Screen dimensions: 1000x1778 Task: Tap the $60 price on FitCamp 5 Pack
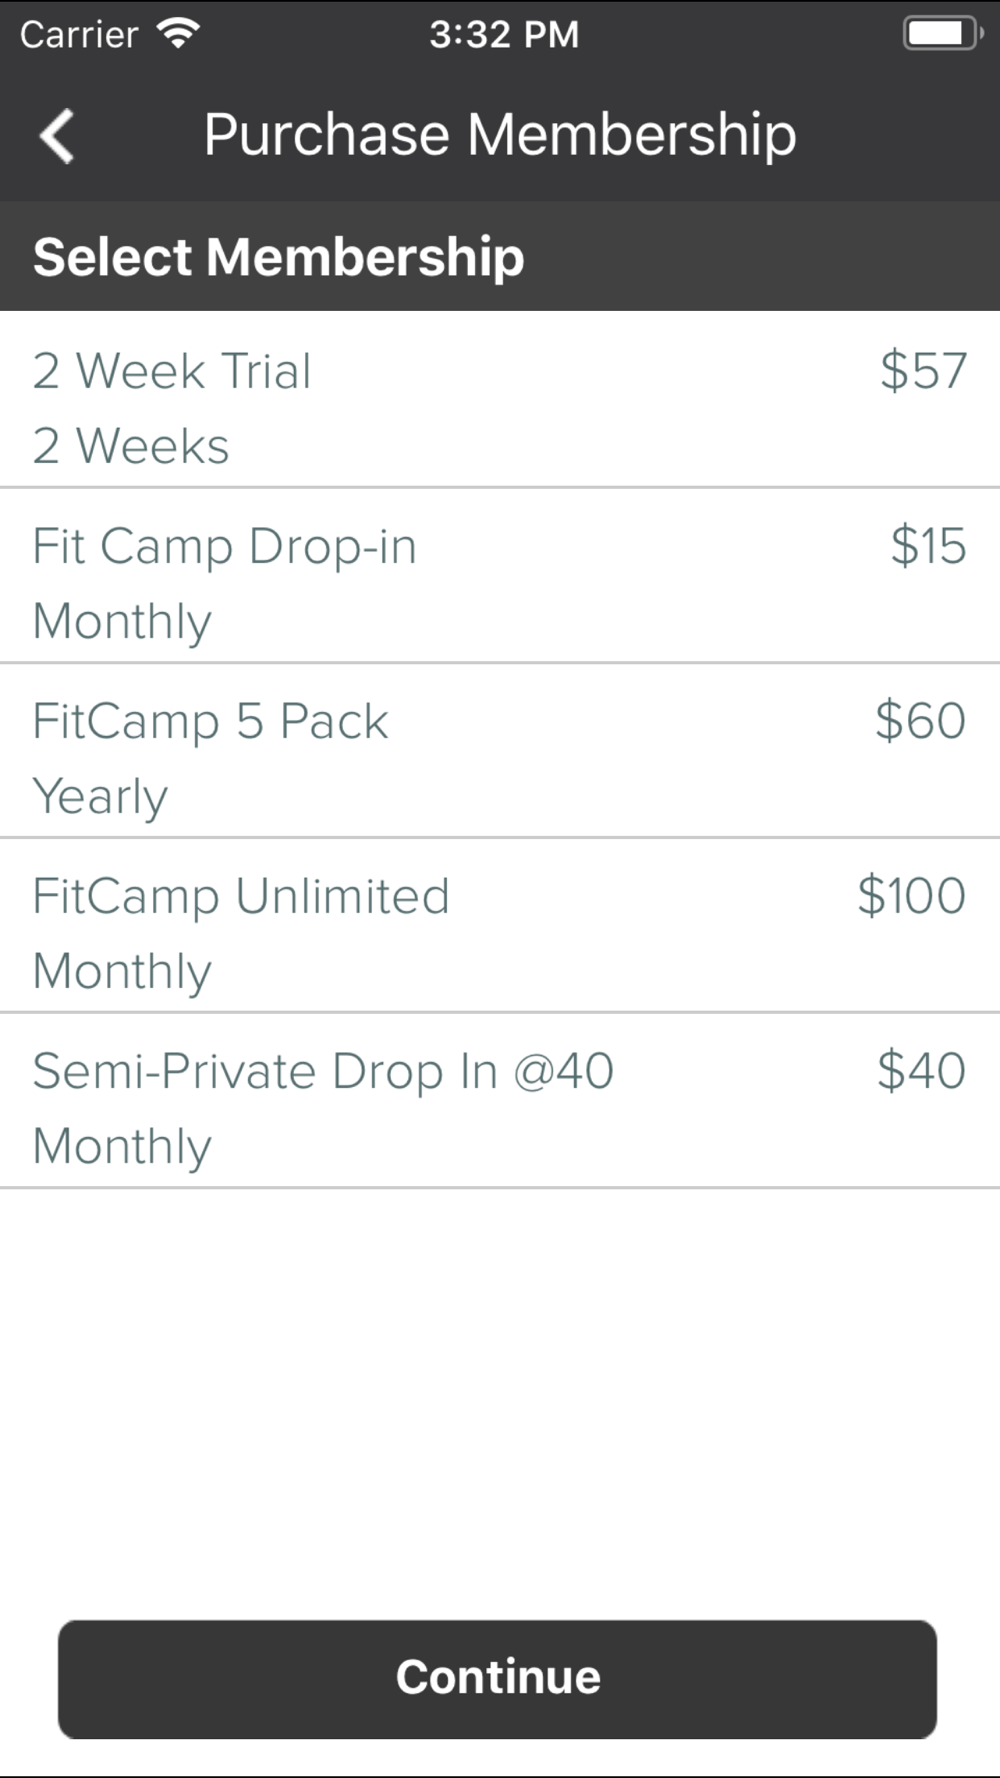point(920,721)
